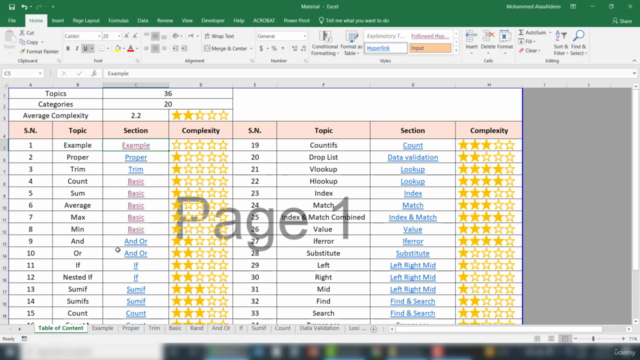Activate the Format Painter
The image size is (640, 360).
pyautogui.click(x=39, y=51)
